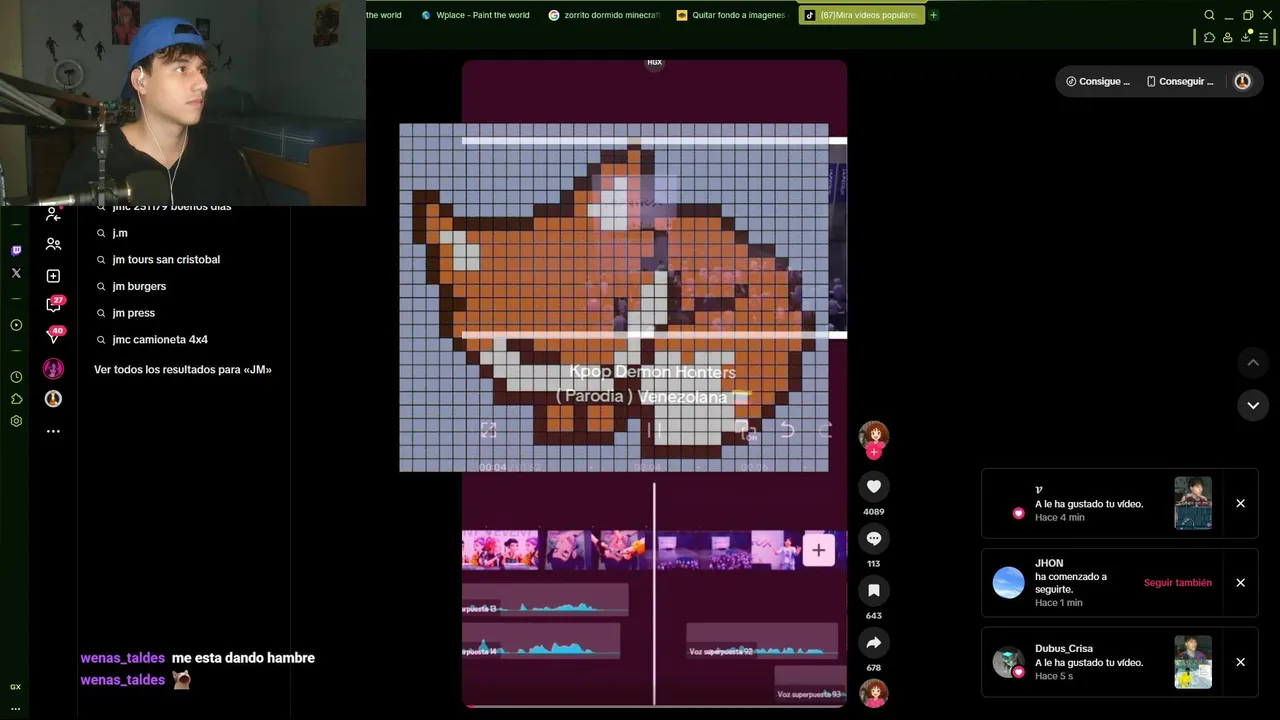Open JHON profile avatar in notification
Screen dimensions: 1280x720
(x=1008, y=582)
